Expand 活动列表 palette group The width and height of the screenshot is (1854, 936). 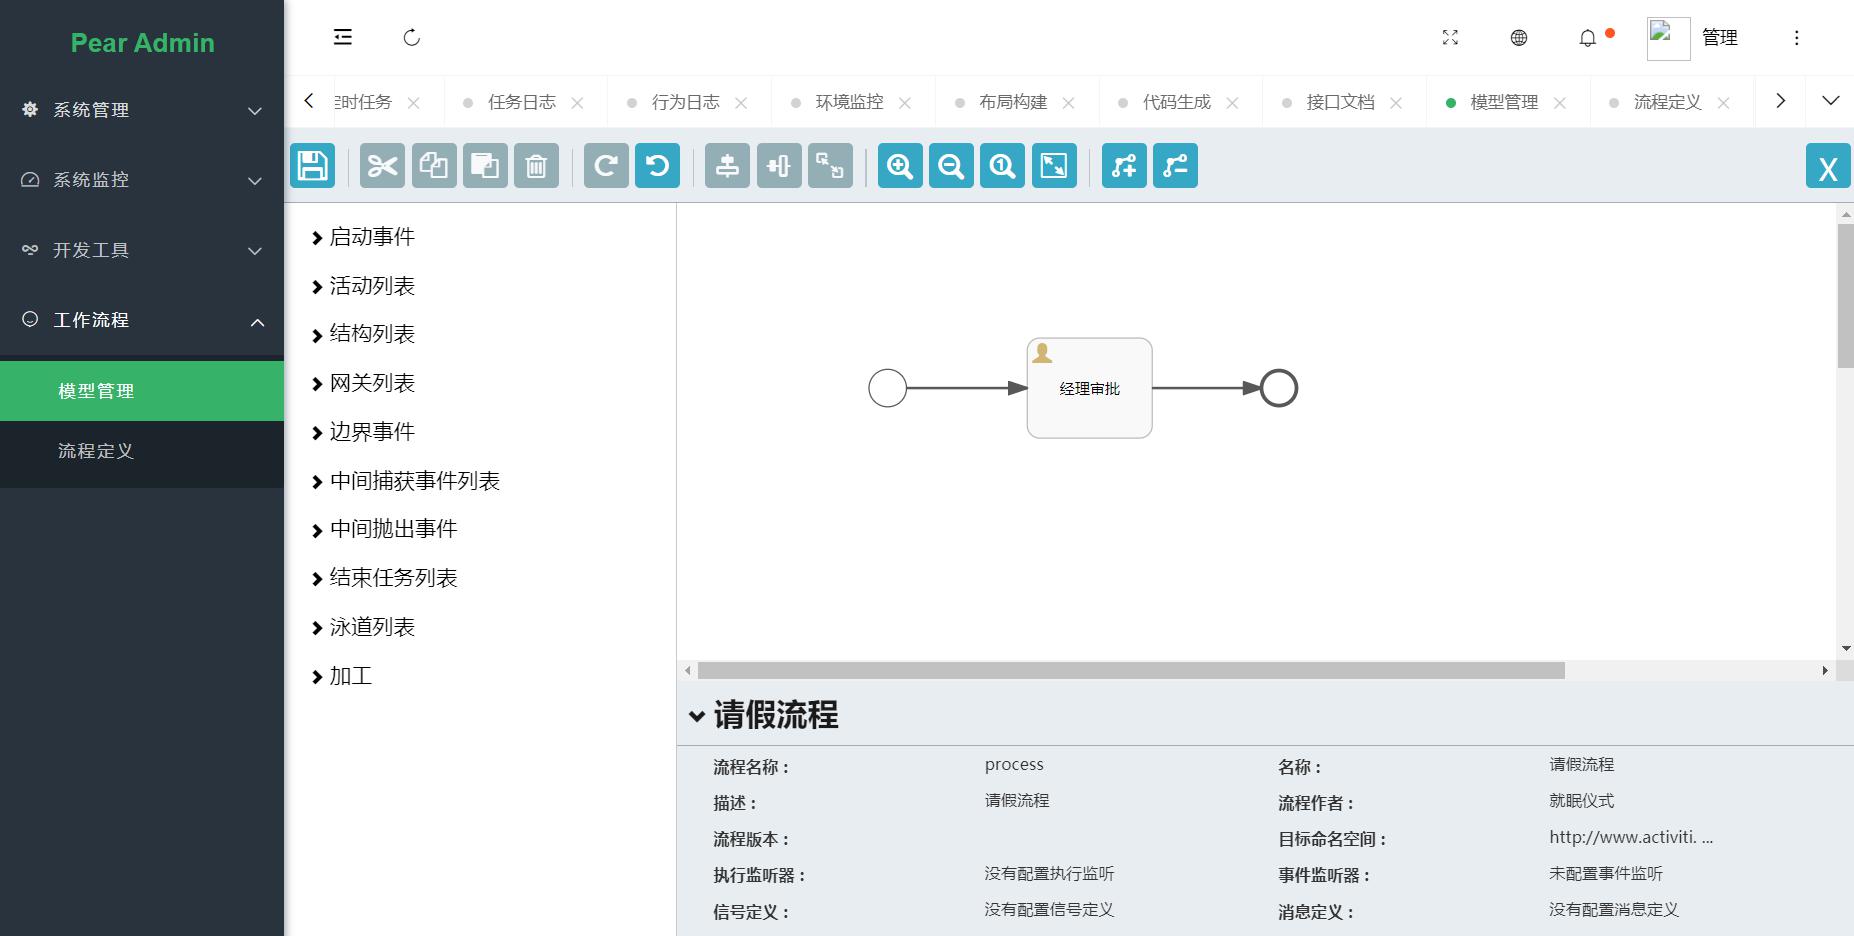pyautogui.click(x=362, y=286)
